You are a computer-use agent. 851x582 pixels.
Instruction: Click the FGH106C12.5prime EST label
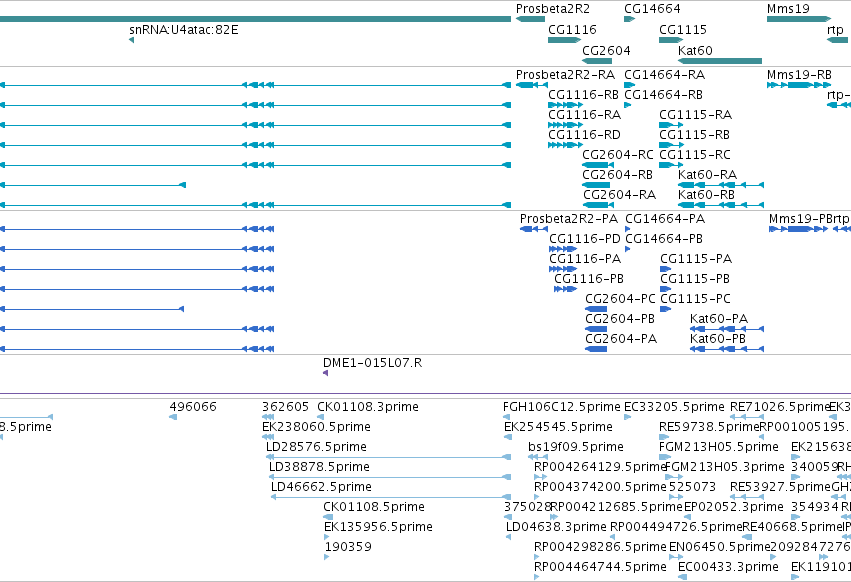coord(561,408)
